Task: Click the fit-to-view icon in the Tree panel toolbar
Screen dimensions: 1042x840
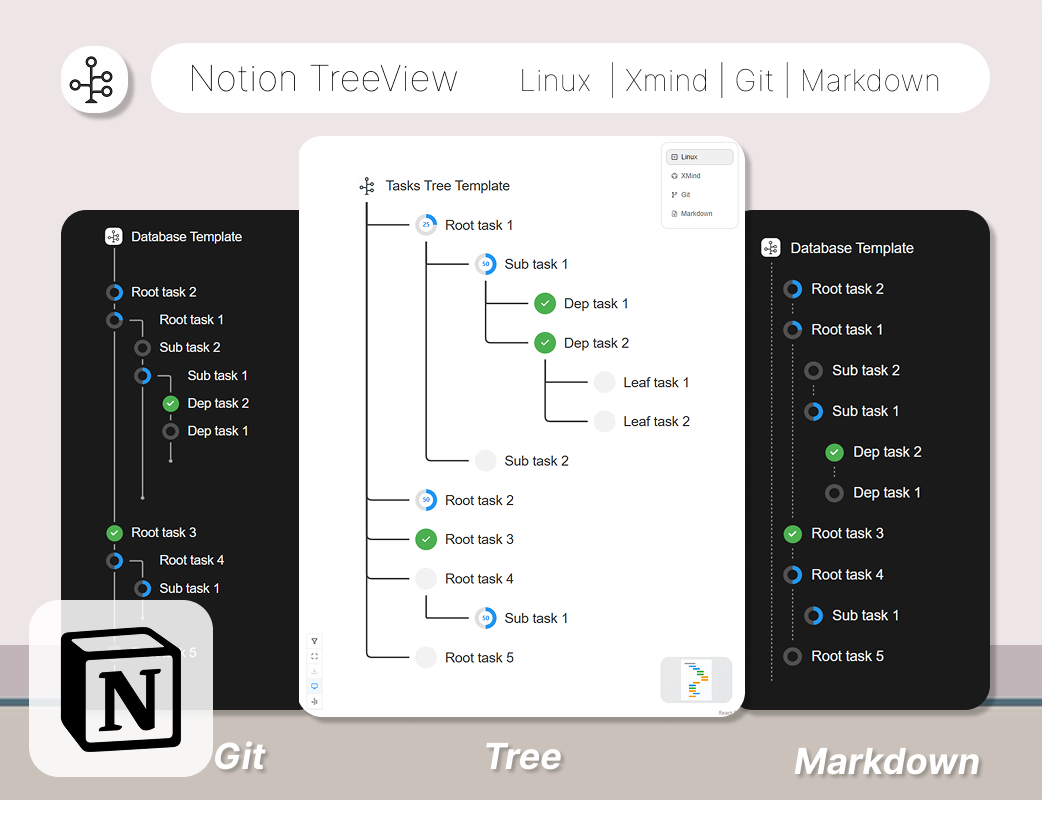Action: tap(314, 656)
